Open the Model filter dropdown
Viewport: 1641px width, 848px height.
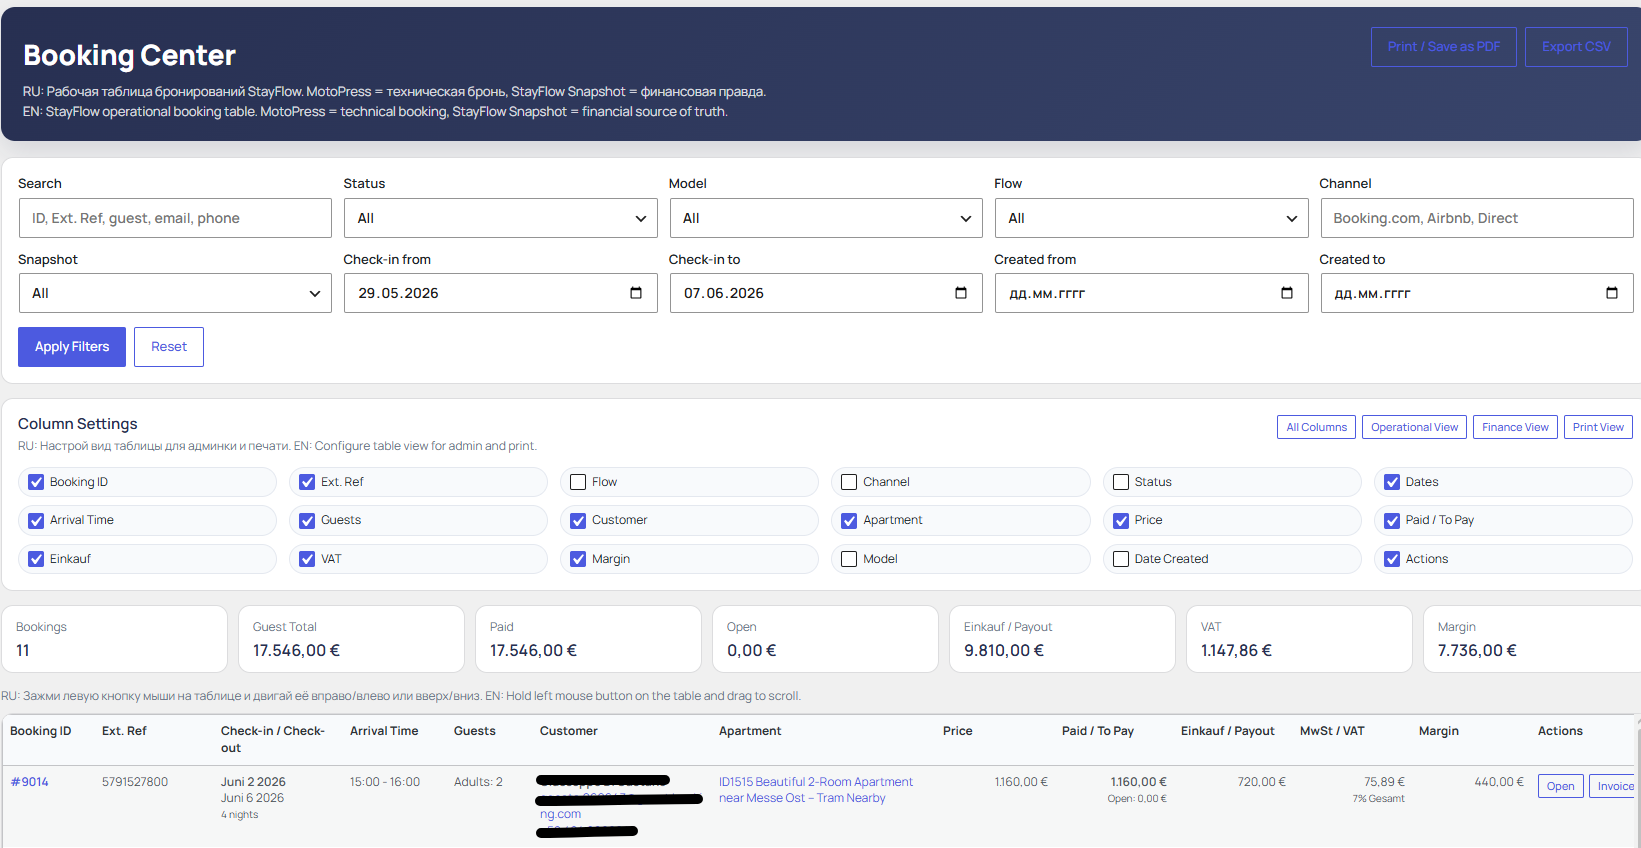point(826,218)
